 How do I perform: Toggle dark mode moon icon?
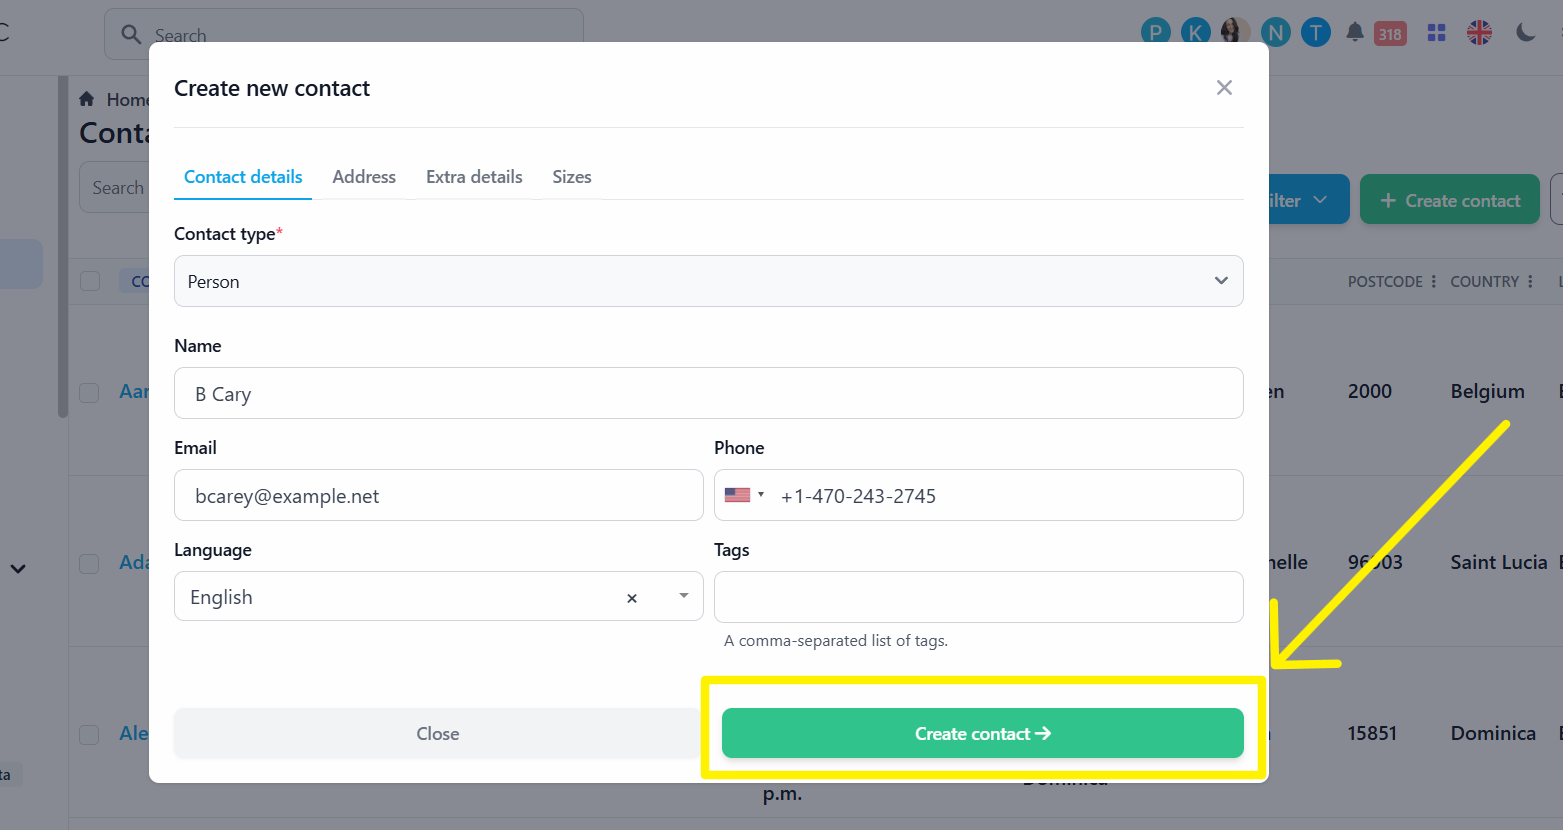(x=1525, y=33)
